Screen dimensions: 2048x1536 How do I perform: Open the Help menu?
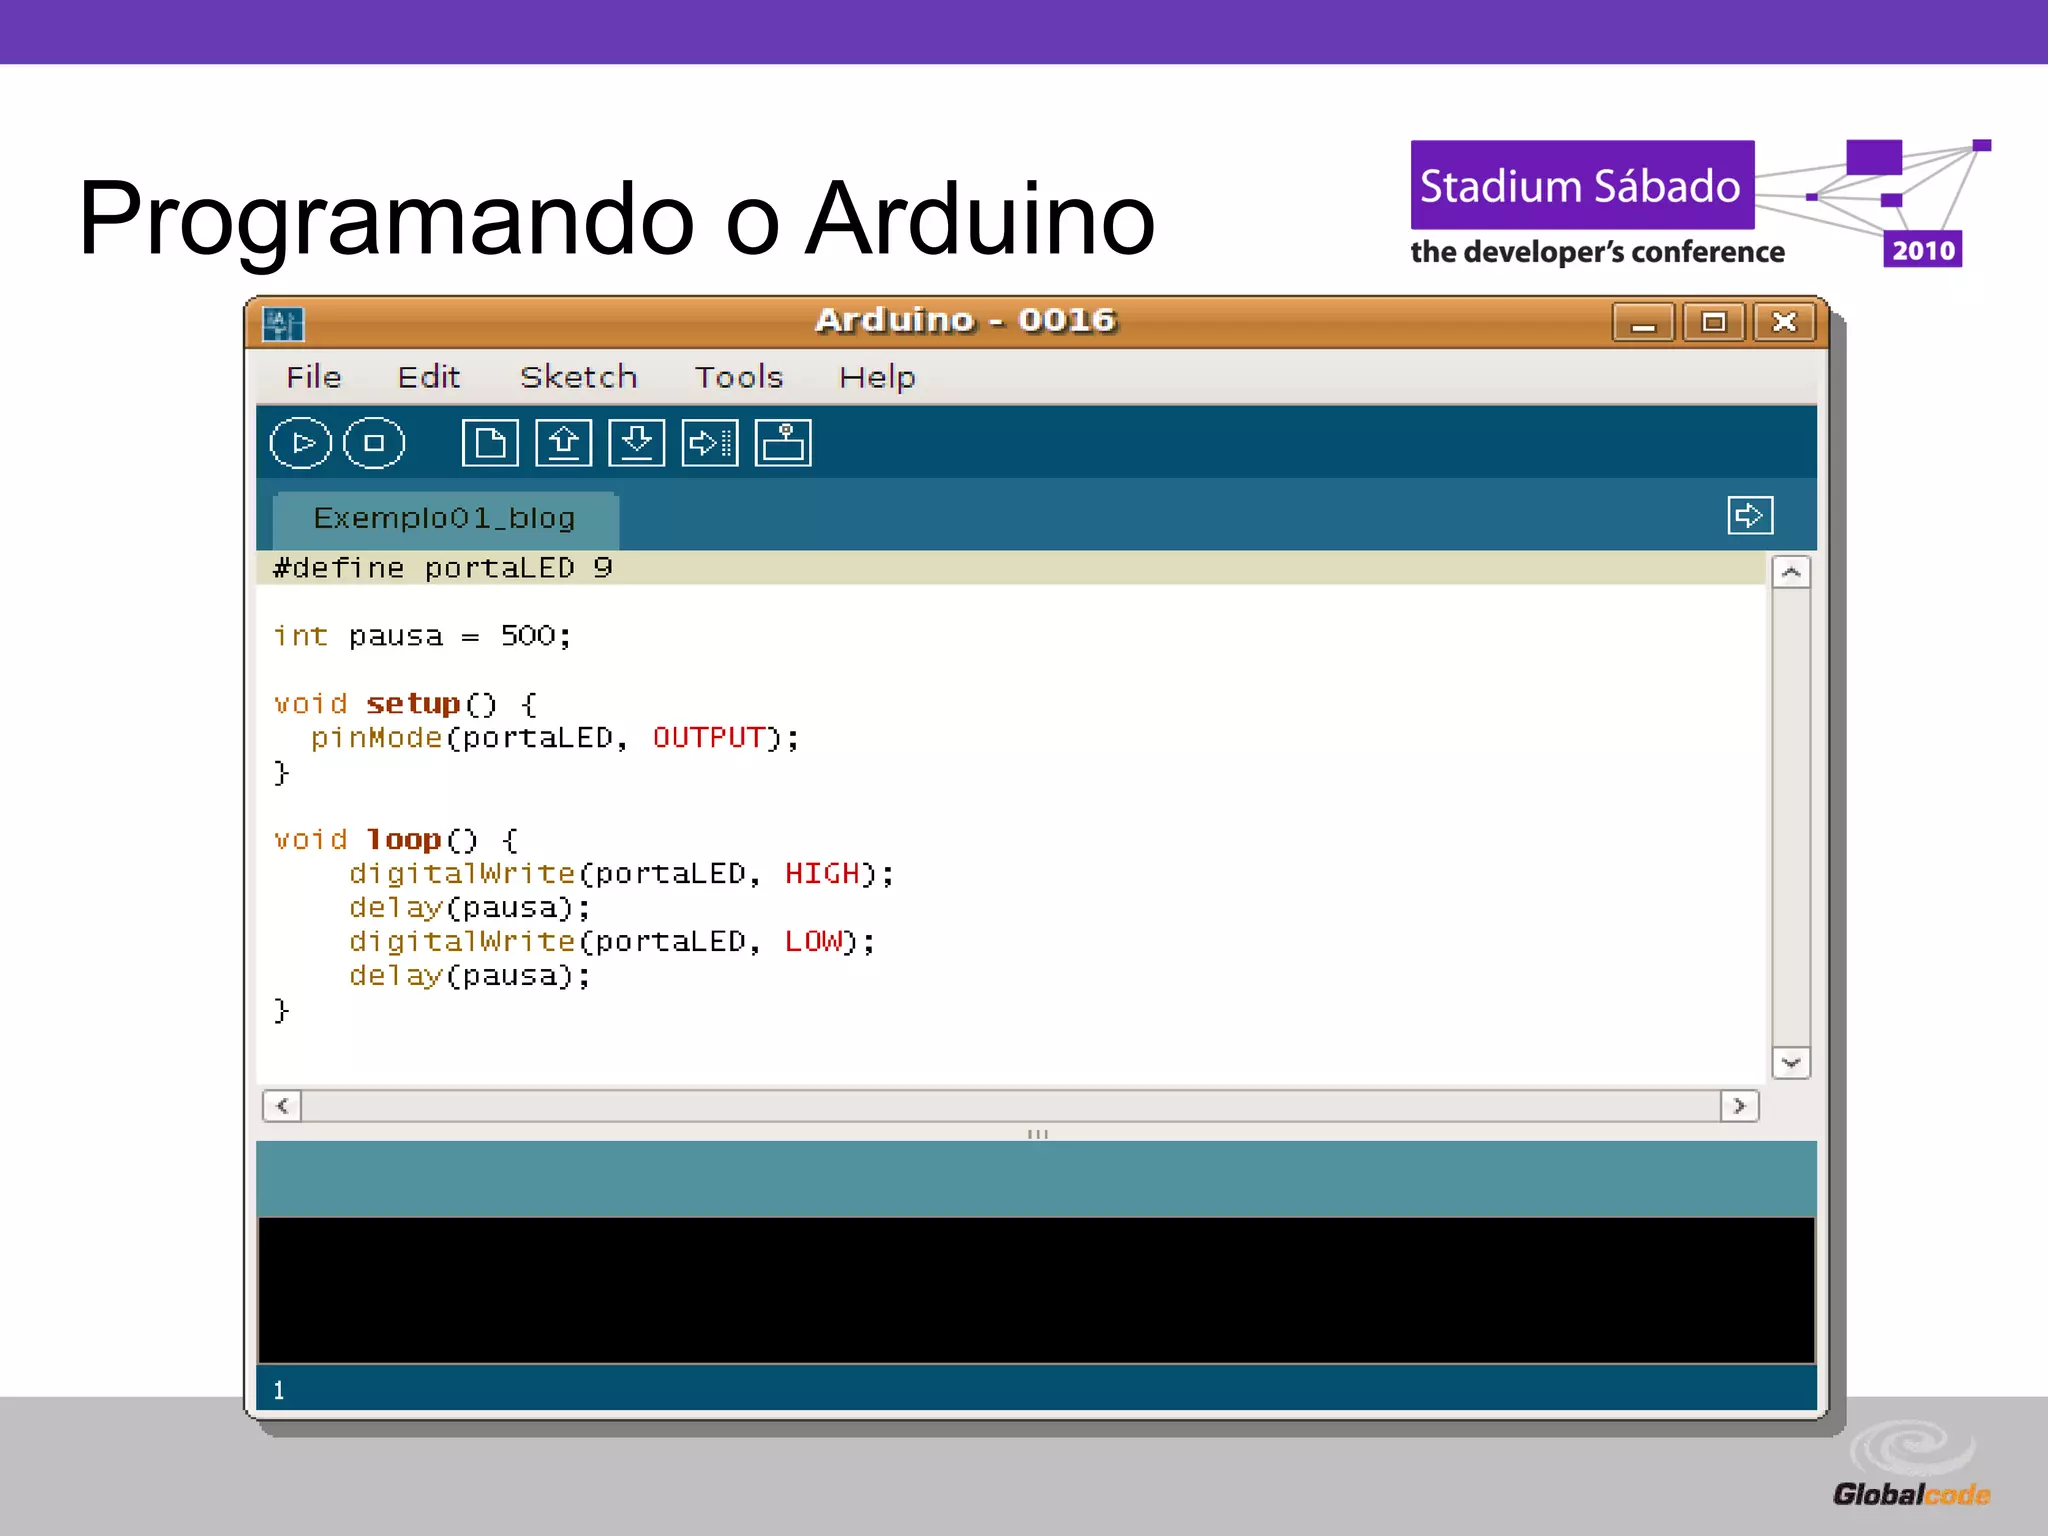[x=877, y=377]
